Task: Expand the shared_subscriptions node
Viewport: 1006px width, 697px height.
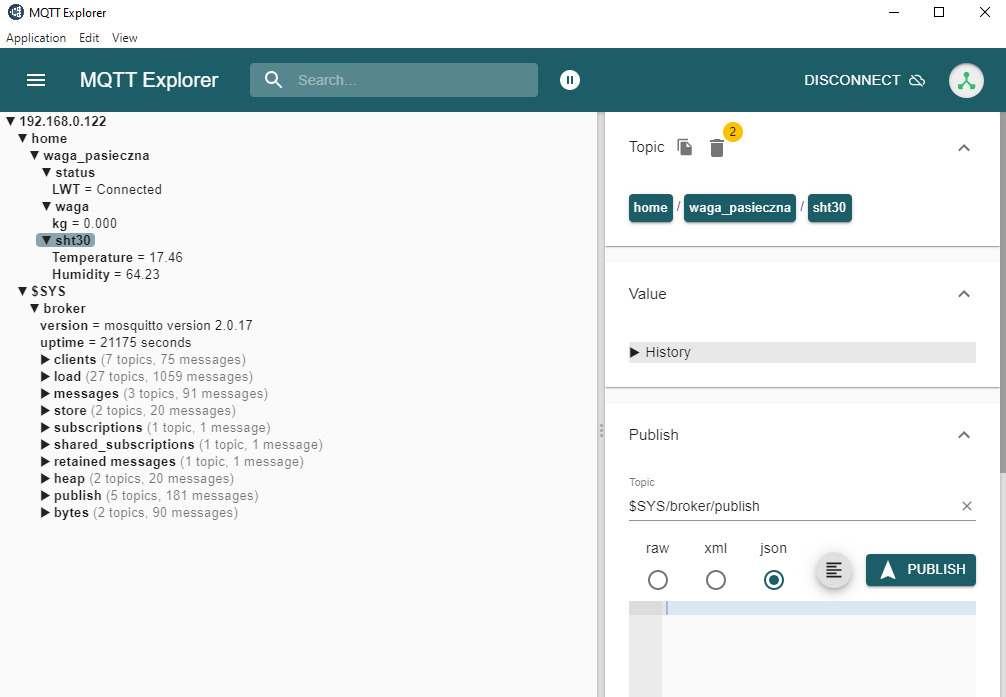Action: point(46,445)
